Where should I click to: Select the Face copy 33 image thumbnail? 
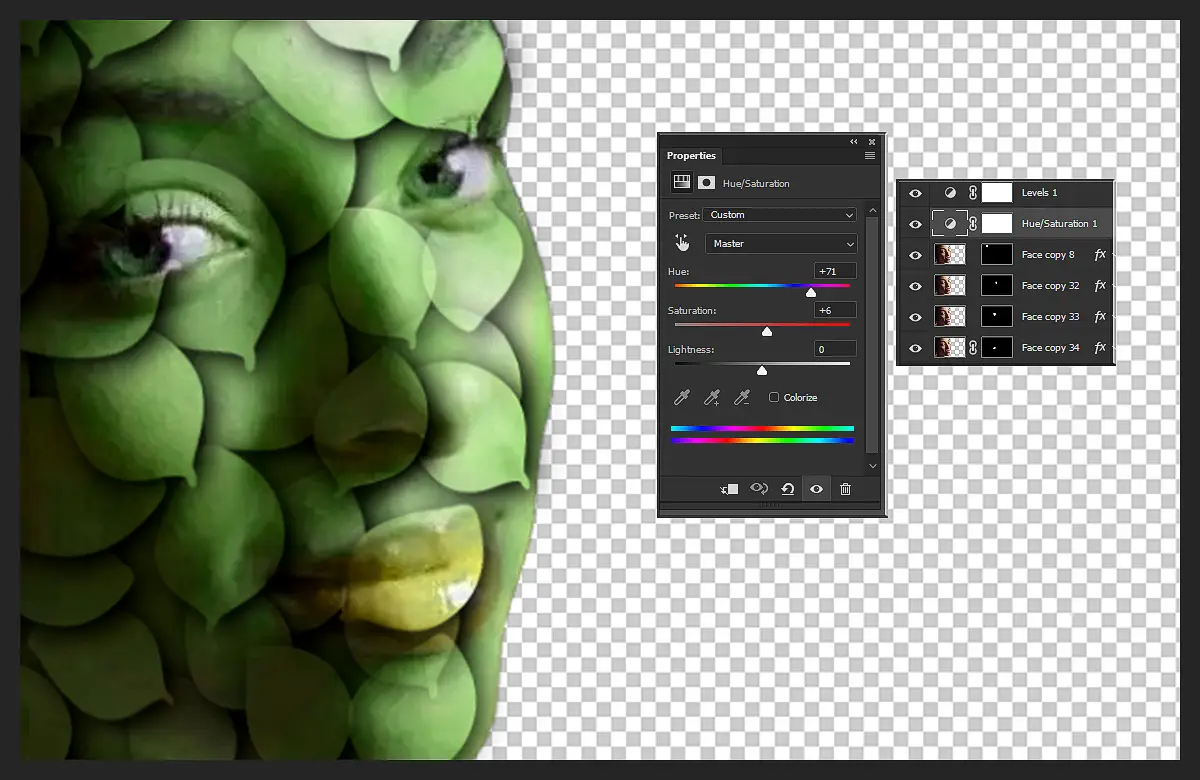pos(950,317)
